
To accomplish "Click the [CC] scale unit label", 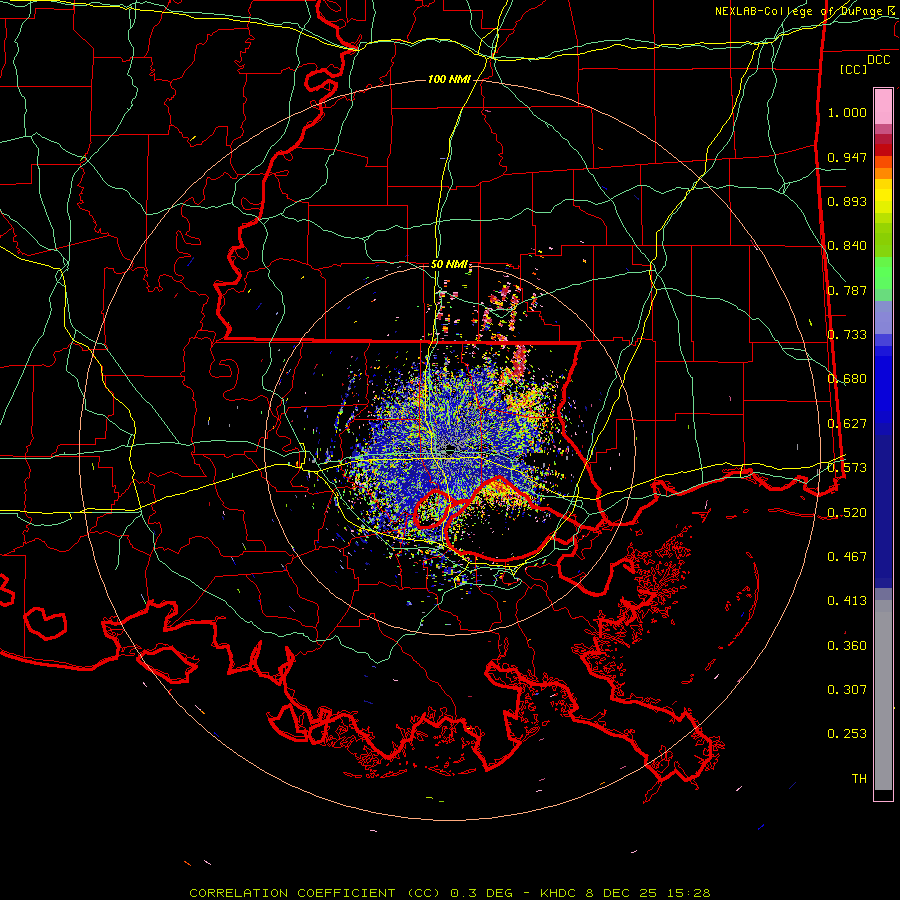I will [854, 69].
